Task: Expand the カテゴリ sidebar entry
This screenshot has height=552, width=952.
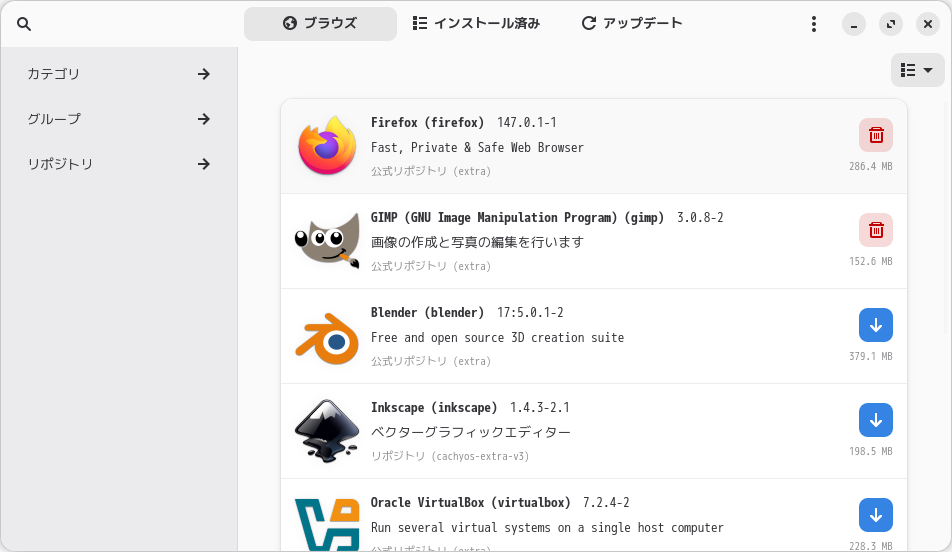Action: pyautogui.click(x=118, y=74)
